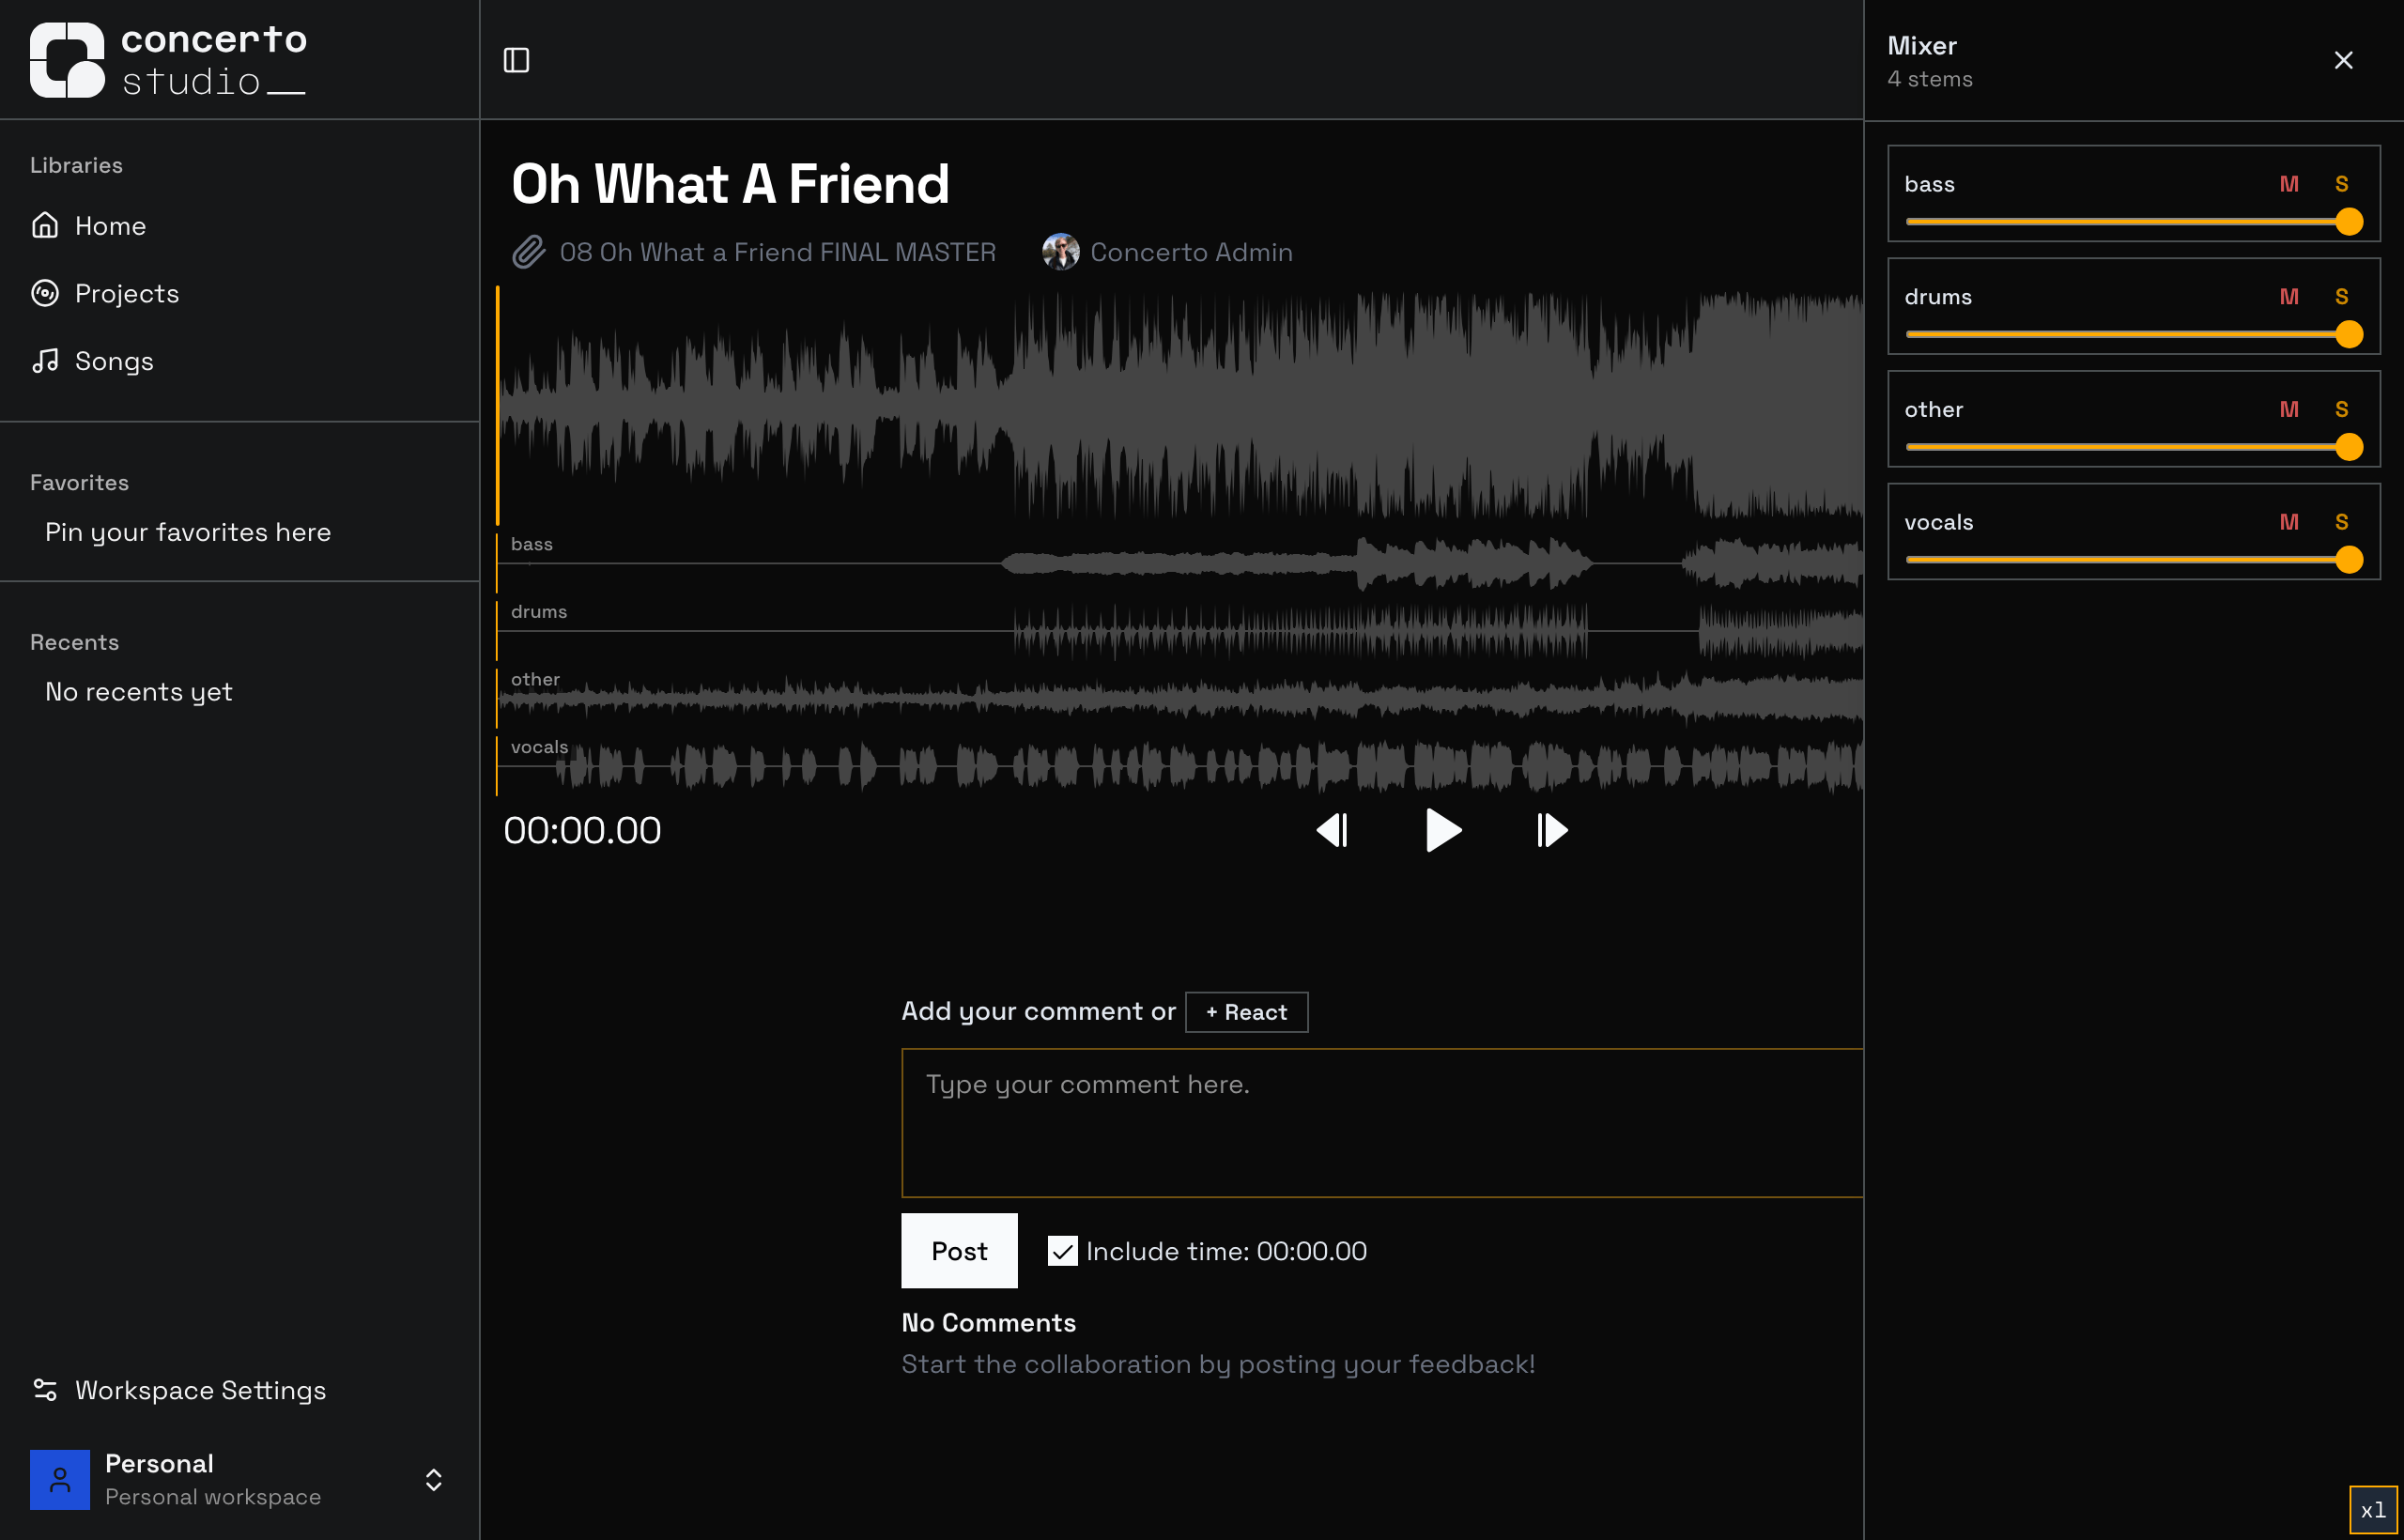Mute the bass stem
This screenshot has height=1540, width=2404.
[2289, 184]
